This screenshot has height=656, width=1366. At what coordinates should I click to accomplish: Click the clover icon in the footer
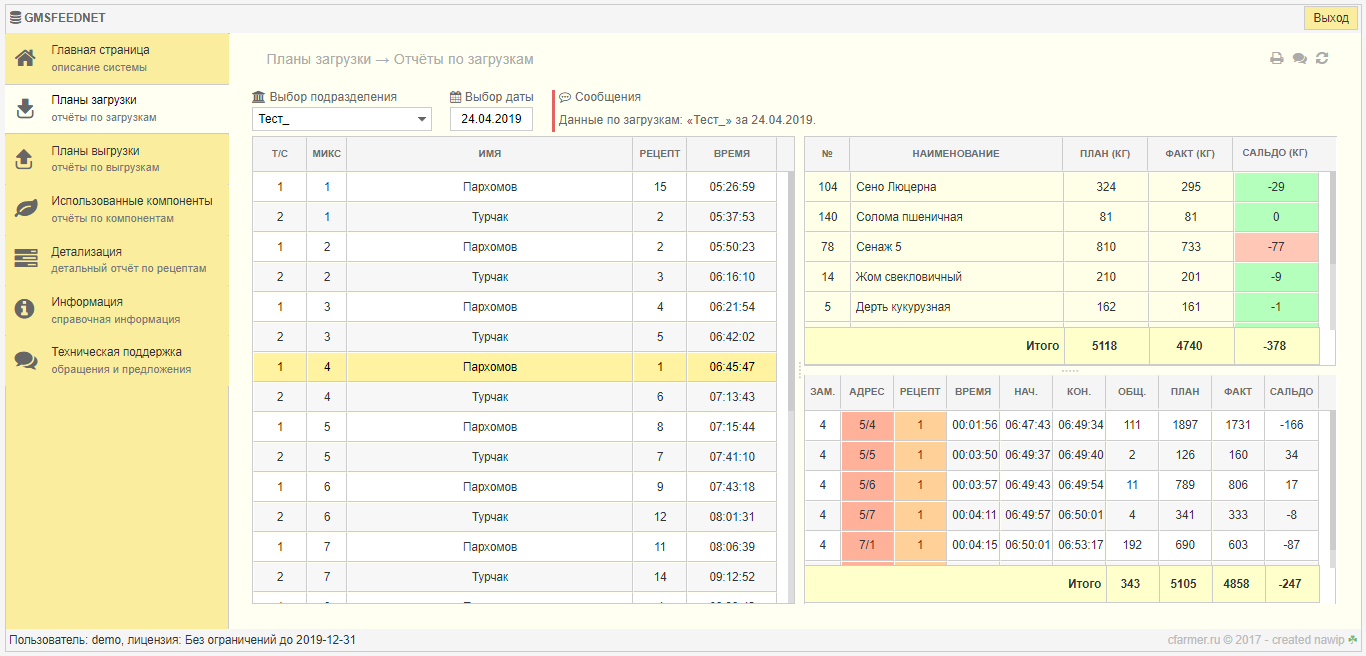coord(1353,640)
